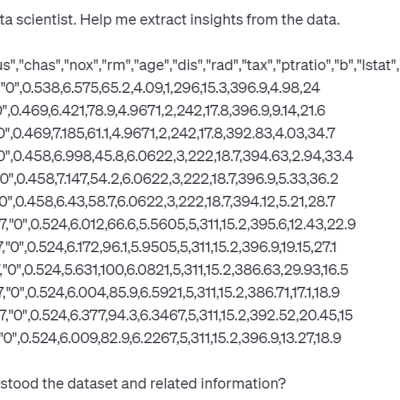The height and width of the screenshot is (400, 400).
Task: Click the data row ending in 29.93,16.5
Action: point(174,270)
